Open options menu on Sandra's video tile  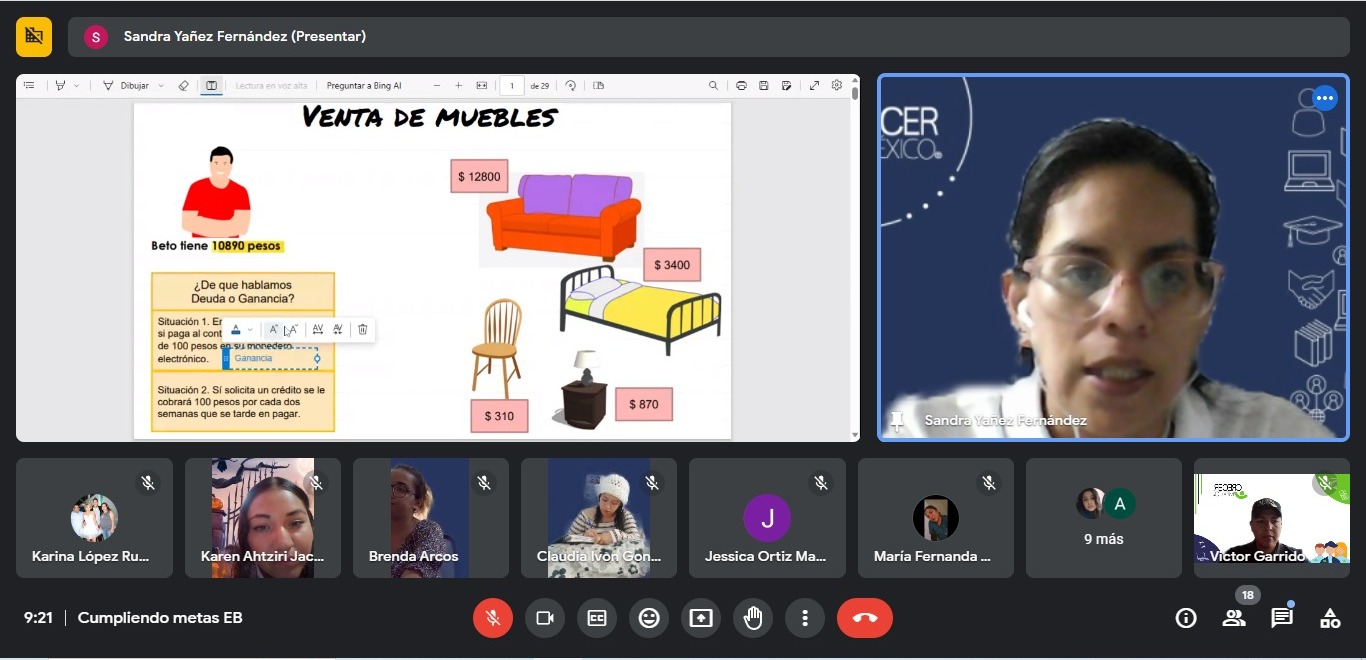pyautogui.click(x=1324, y=97)
